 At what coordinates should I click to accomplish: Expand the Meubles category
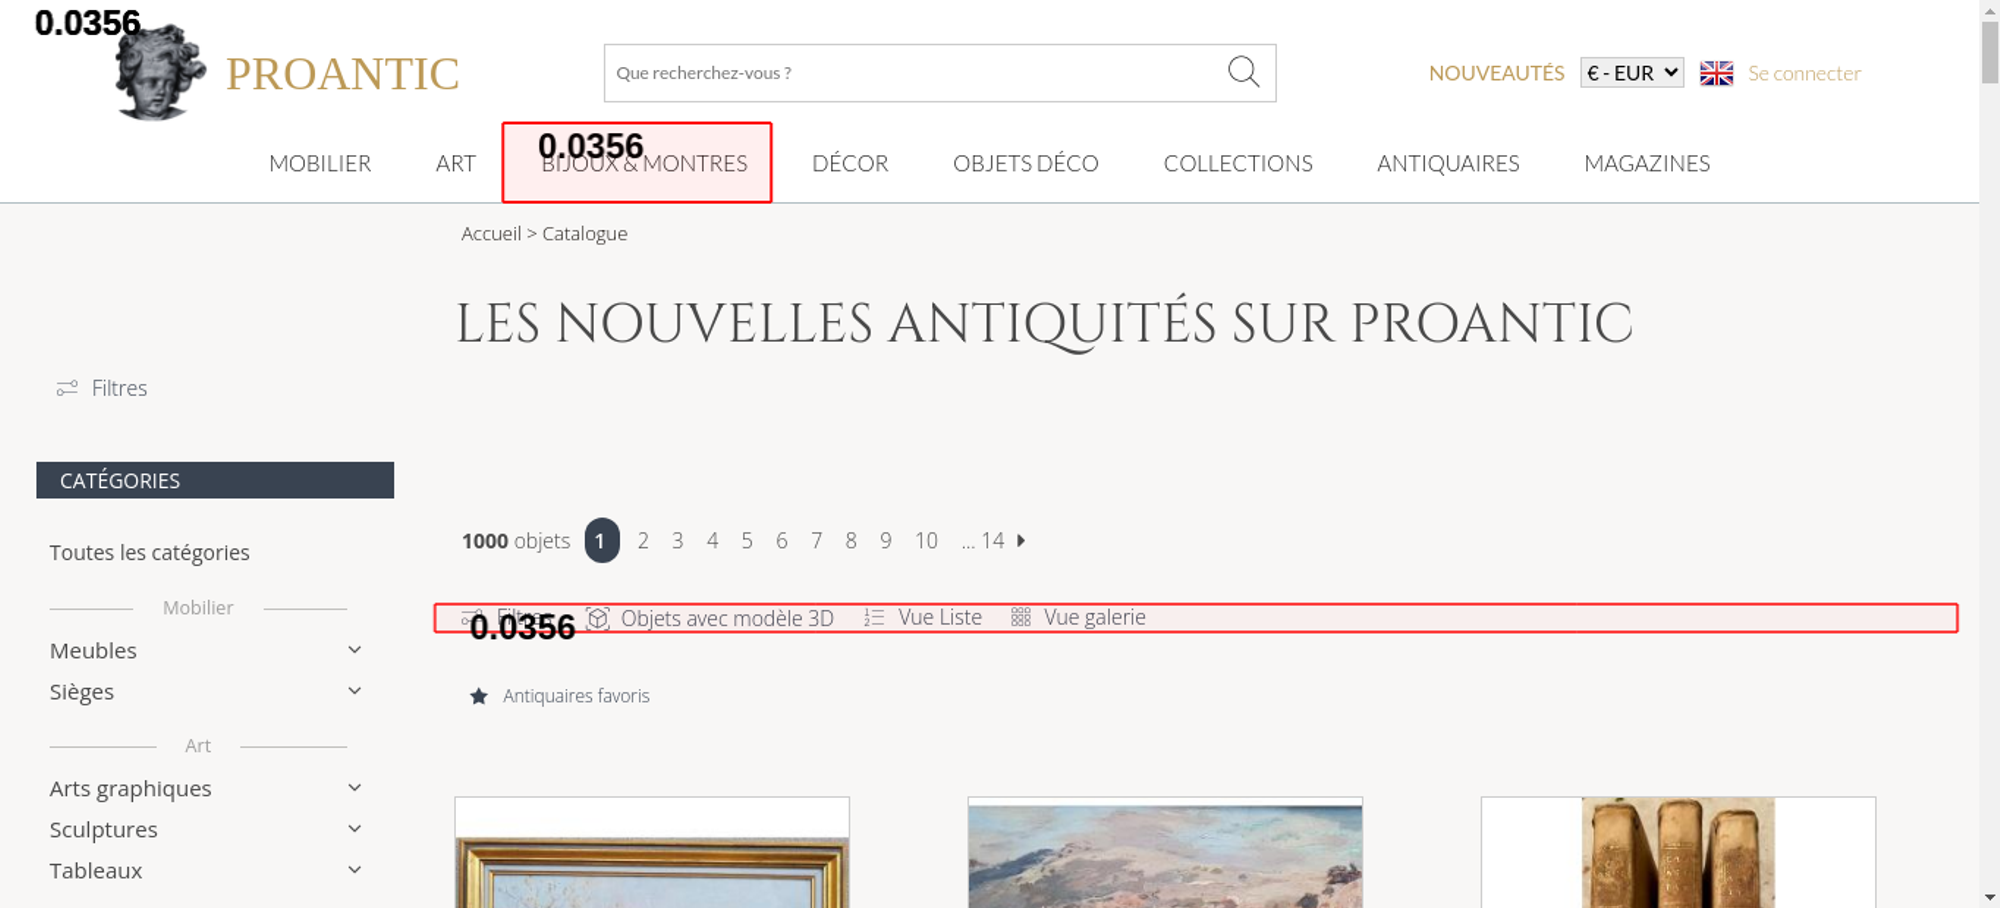click(x=354, y=650)
